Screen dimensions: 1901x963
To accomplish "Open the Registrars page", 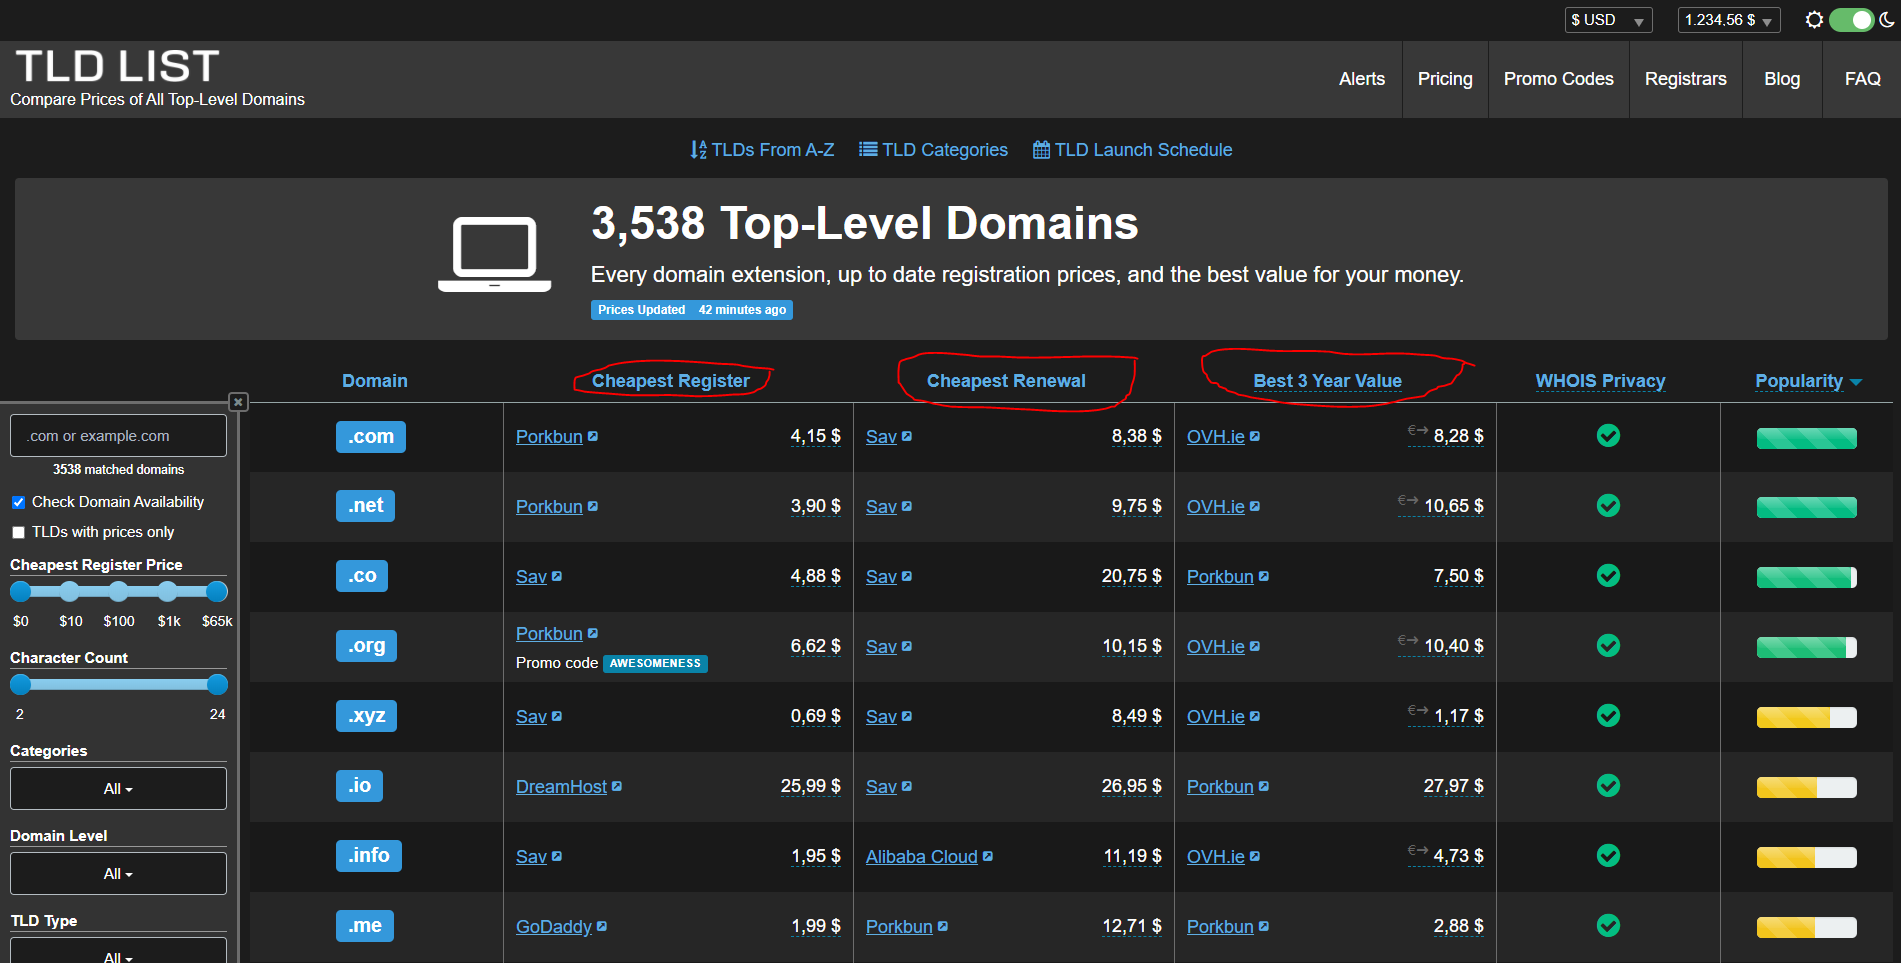I will pos(1685,79).
